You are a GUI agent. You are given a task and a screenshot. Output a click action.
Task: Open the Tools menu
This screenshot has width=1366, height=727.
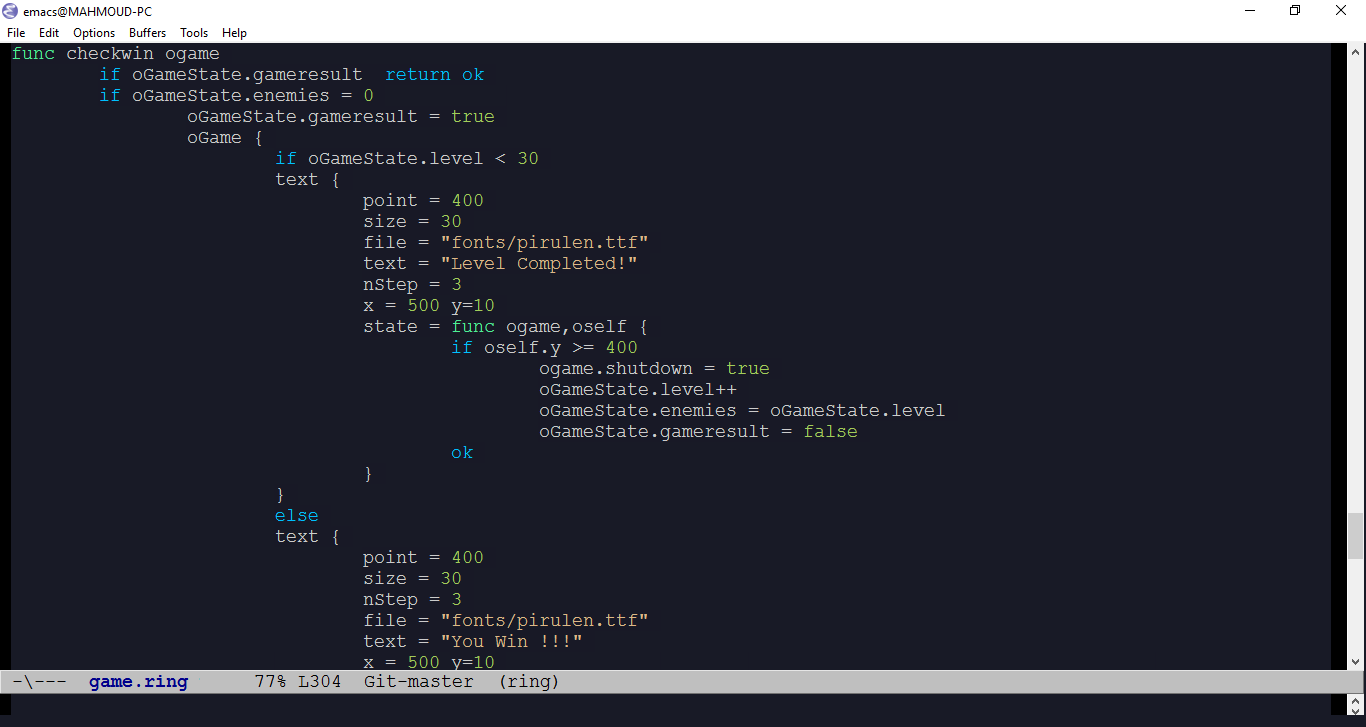tap(193, 32)
